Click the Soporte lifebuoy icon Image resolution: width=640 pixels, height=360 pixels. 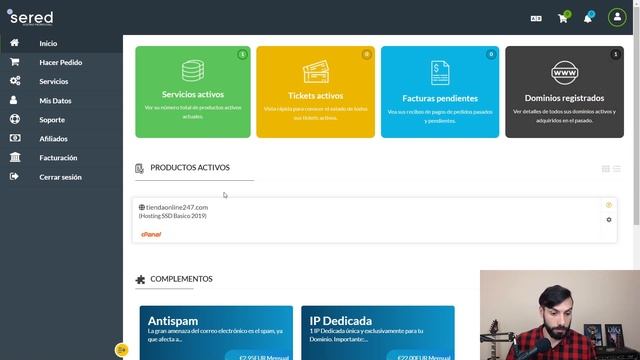tap(15, 119)
